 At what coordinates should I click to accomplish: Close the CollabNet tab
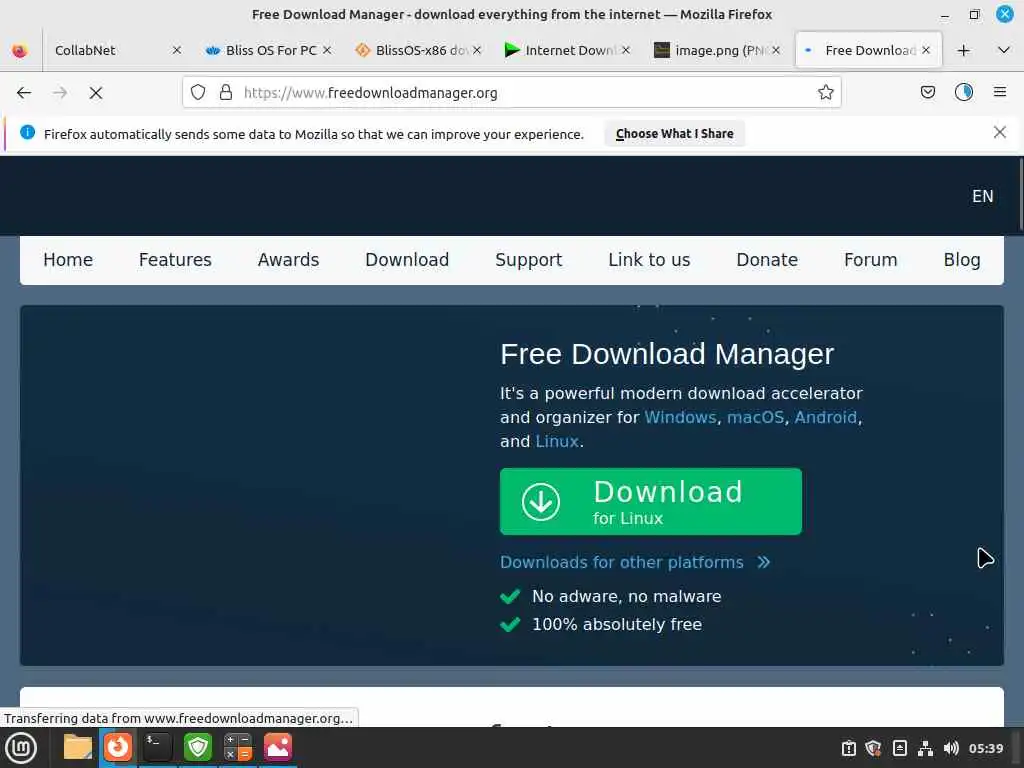click(177, 50)
